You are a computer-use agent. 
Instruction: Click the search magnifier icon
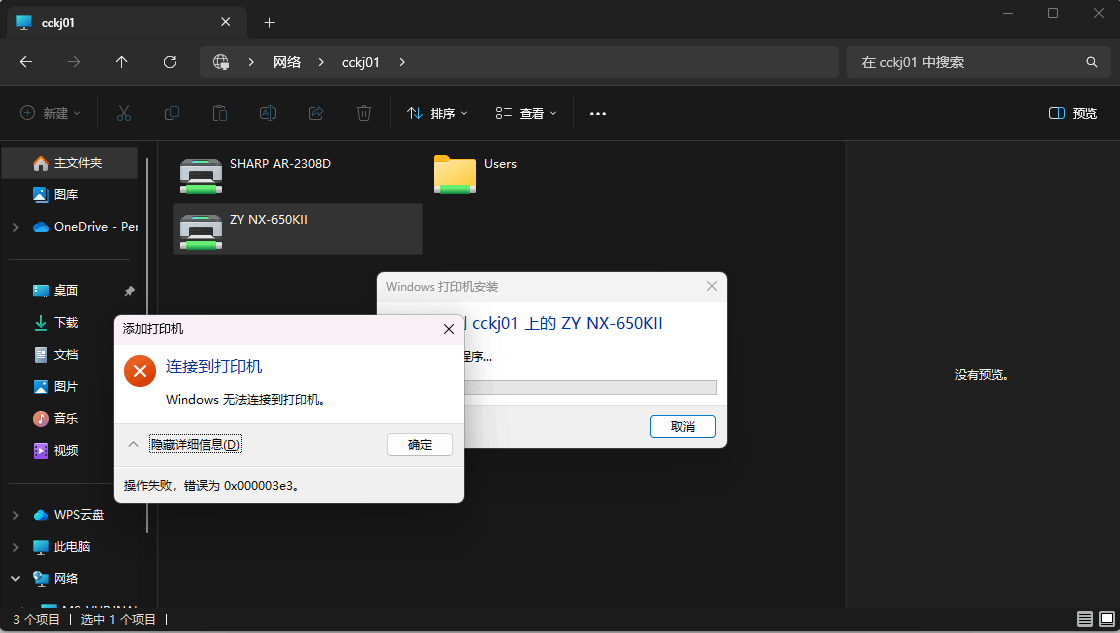[x=1091, y=62]
